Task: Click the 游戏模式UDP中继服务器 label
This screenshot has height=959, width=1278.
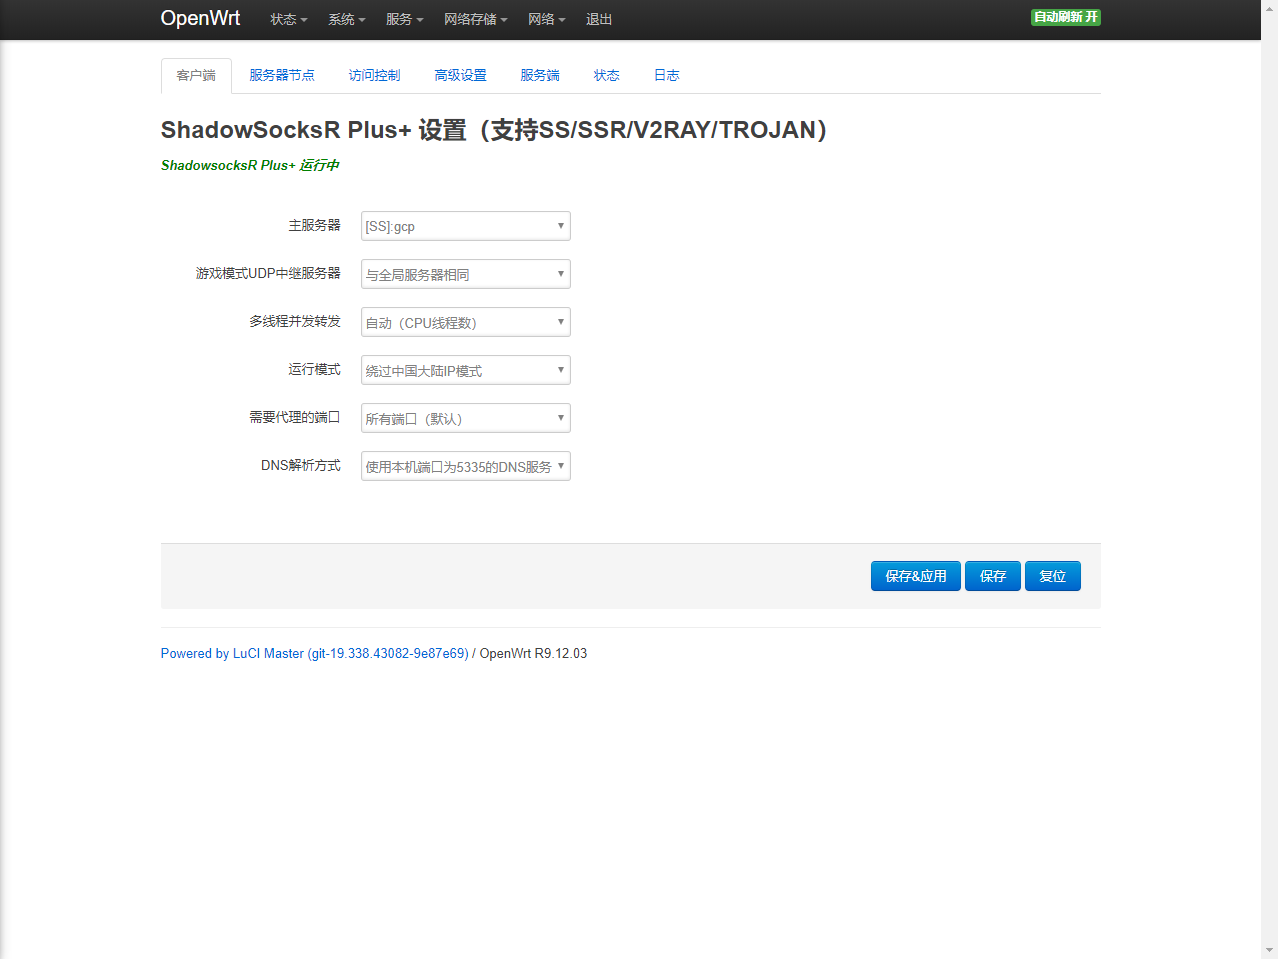Action: [x=268, y=273]
